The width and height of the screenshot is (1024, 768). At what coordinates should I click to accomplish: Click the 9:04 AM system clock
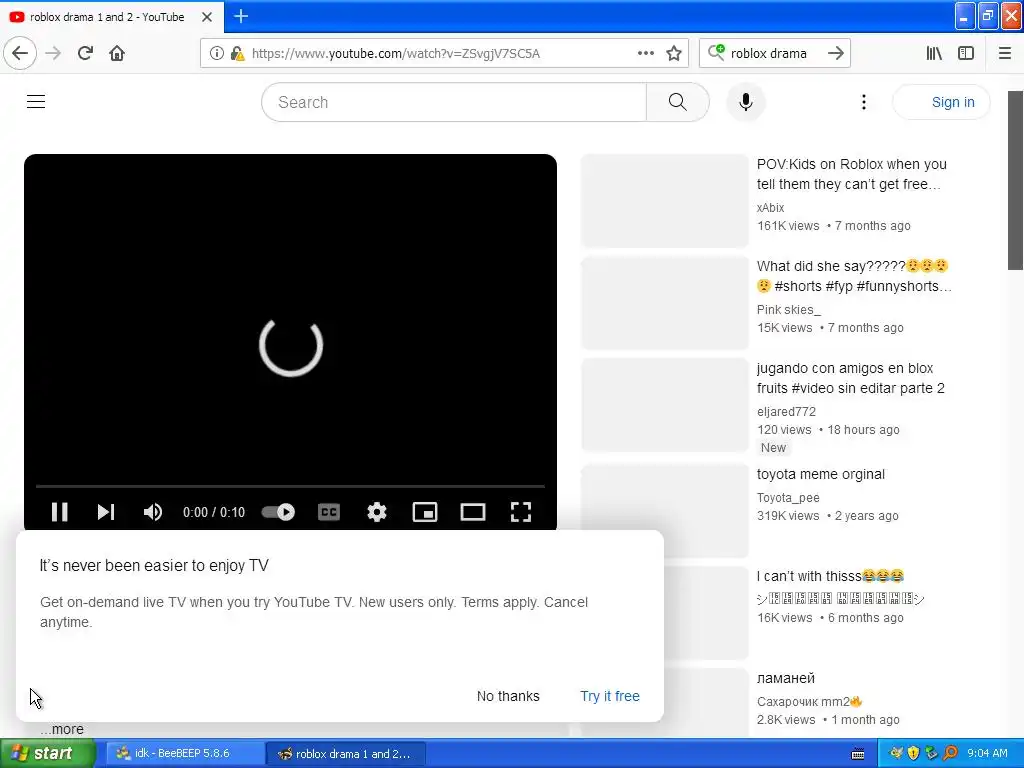[987, 754]
